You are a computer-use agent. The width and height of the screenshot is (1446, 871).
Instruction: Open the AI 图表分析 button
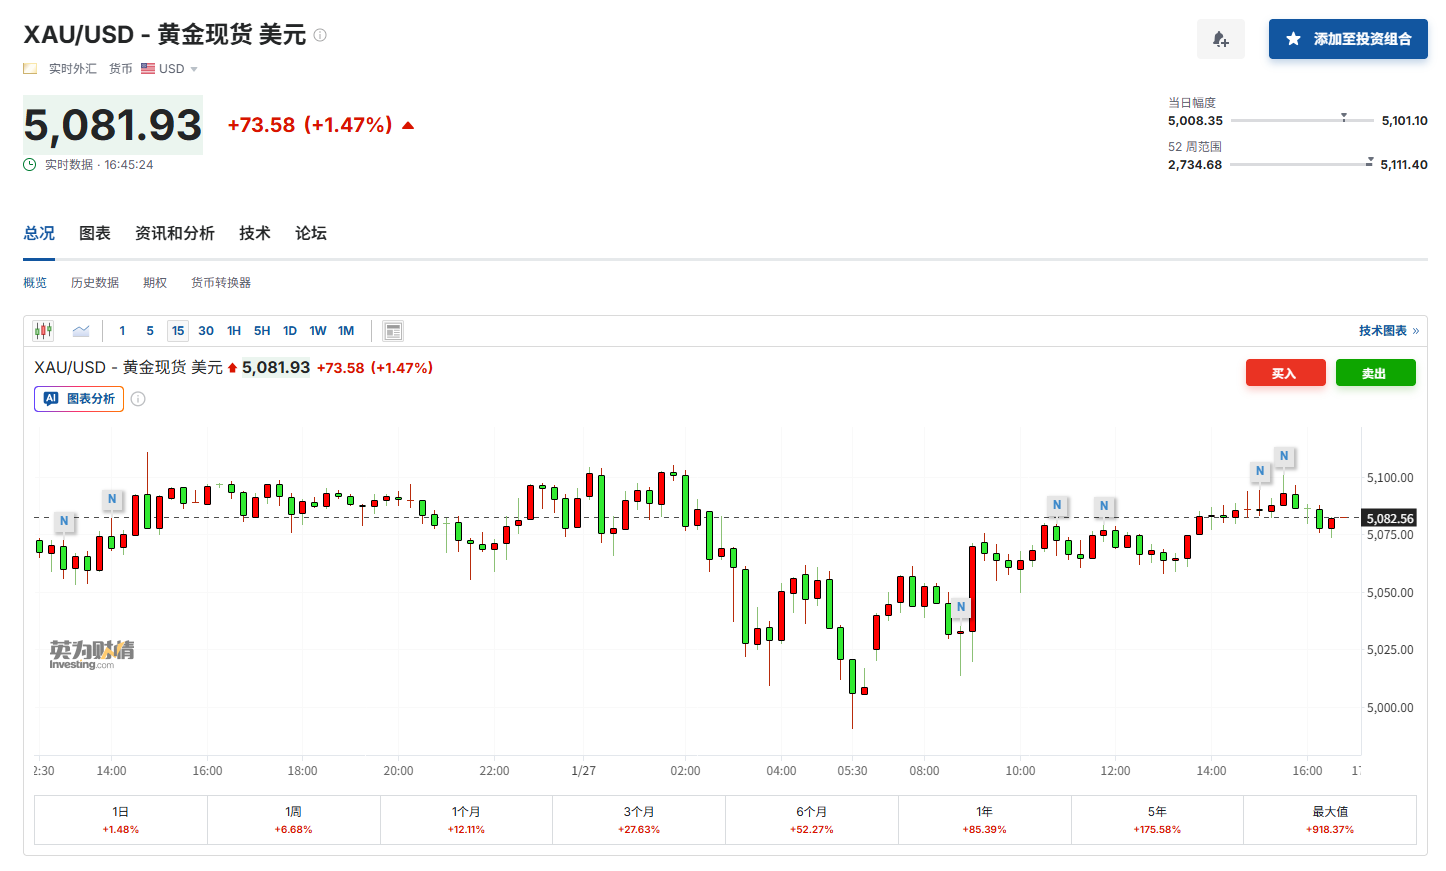[x=79, y=399]
